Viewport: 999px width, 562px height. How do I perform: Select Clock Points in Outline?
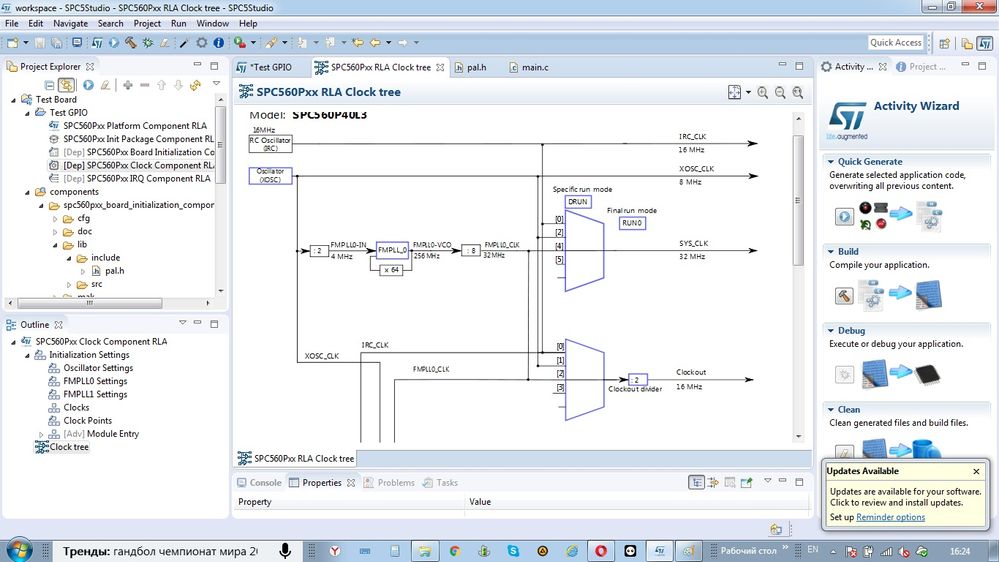pos(87,421)
